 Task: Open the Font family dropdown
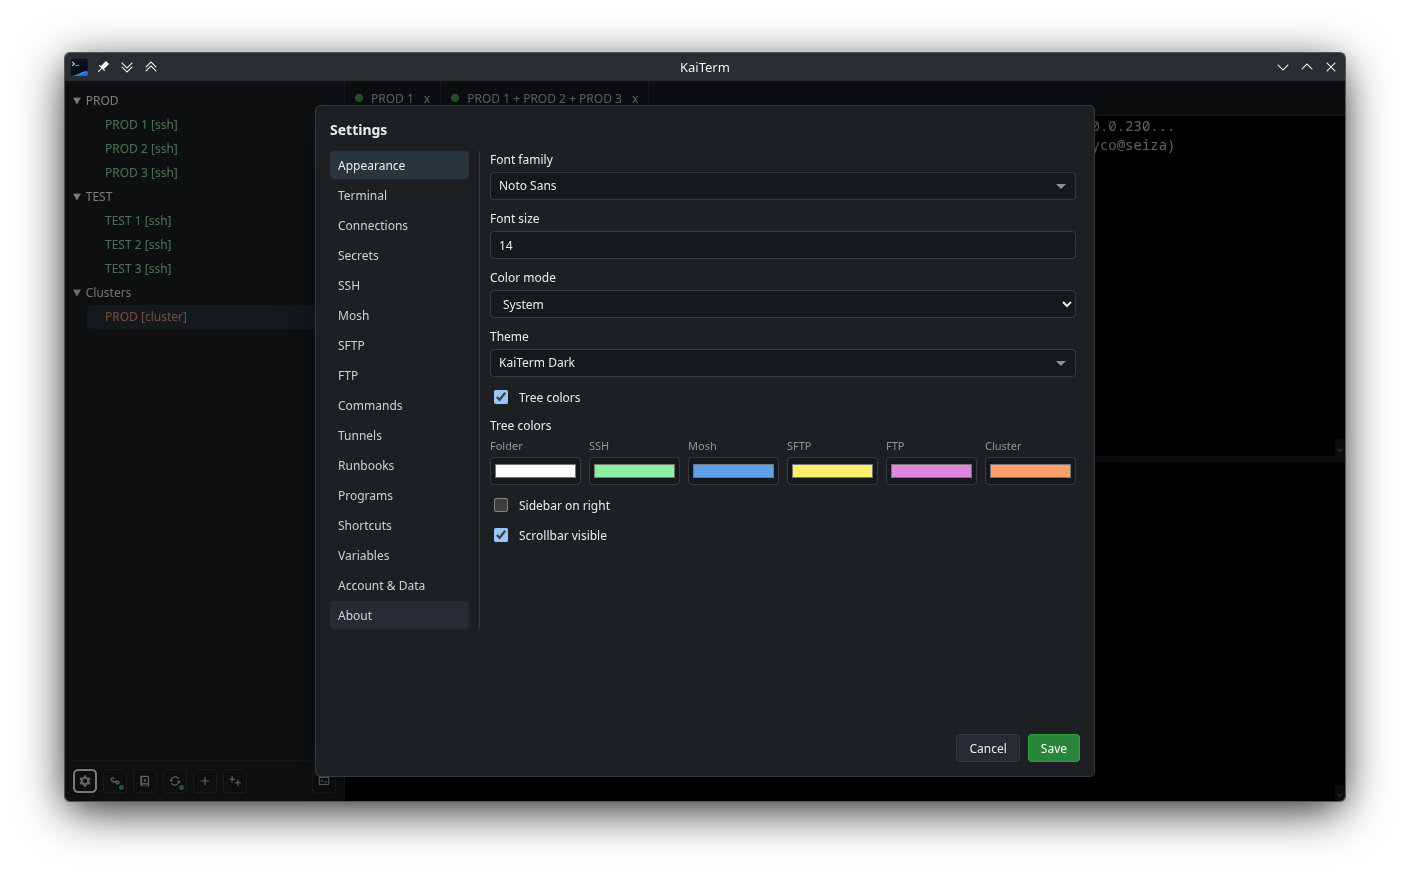pos(783,186)
